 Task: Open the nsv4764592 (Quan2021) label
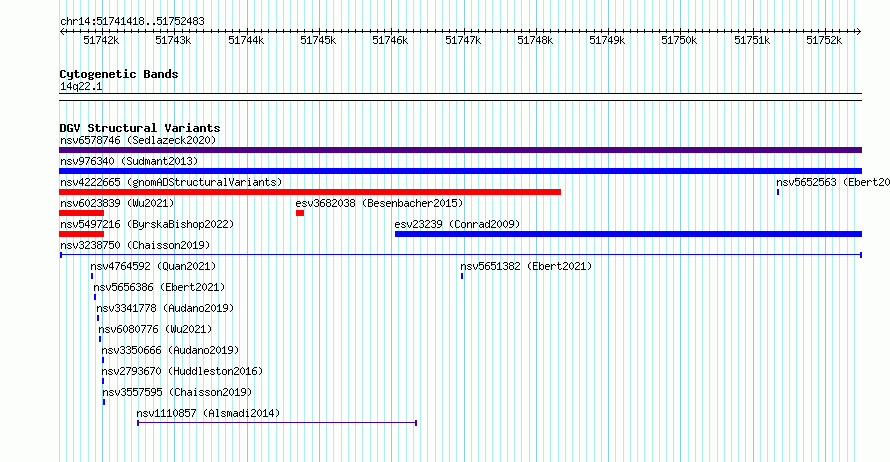pyautogui.click(x=153, y=266)
